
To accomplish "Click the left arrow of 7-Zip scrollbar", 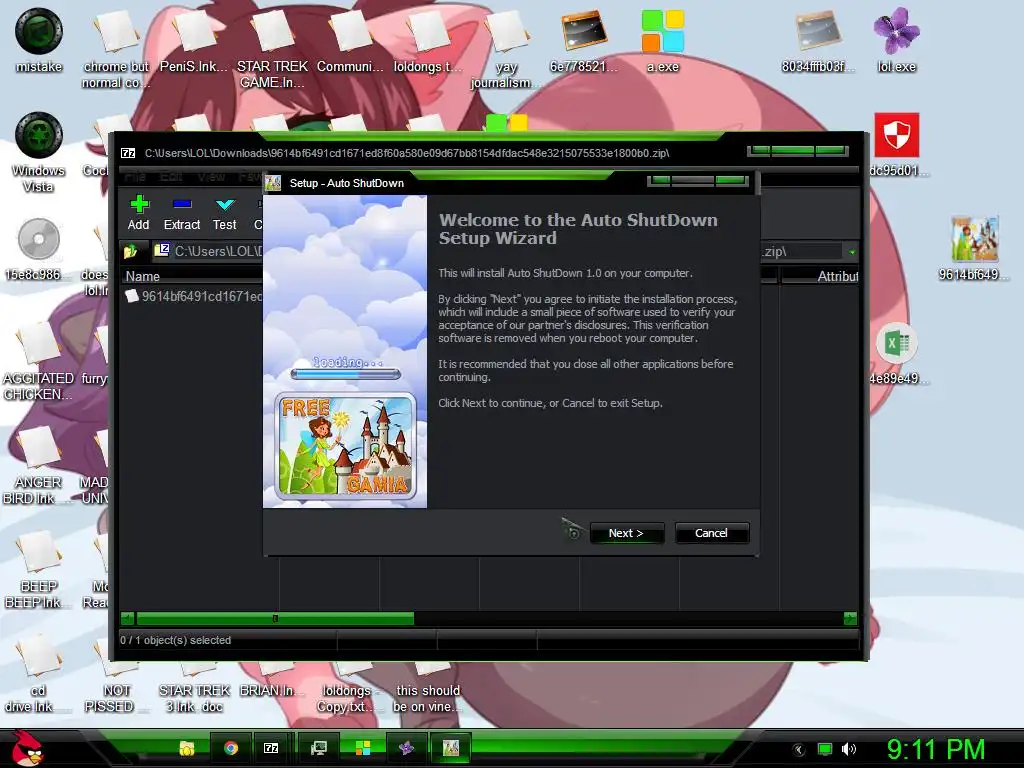I will point(128,618).
